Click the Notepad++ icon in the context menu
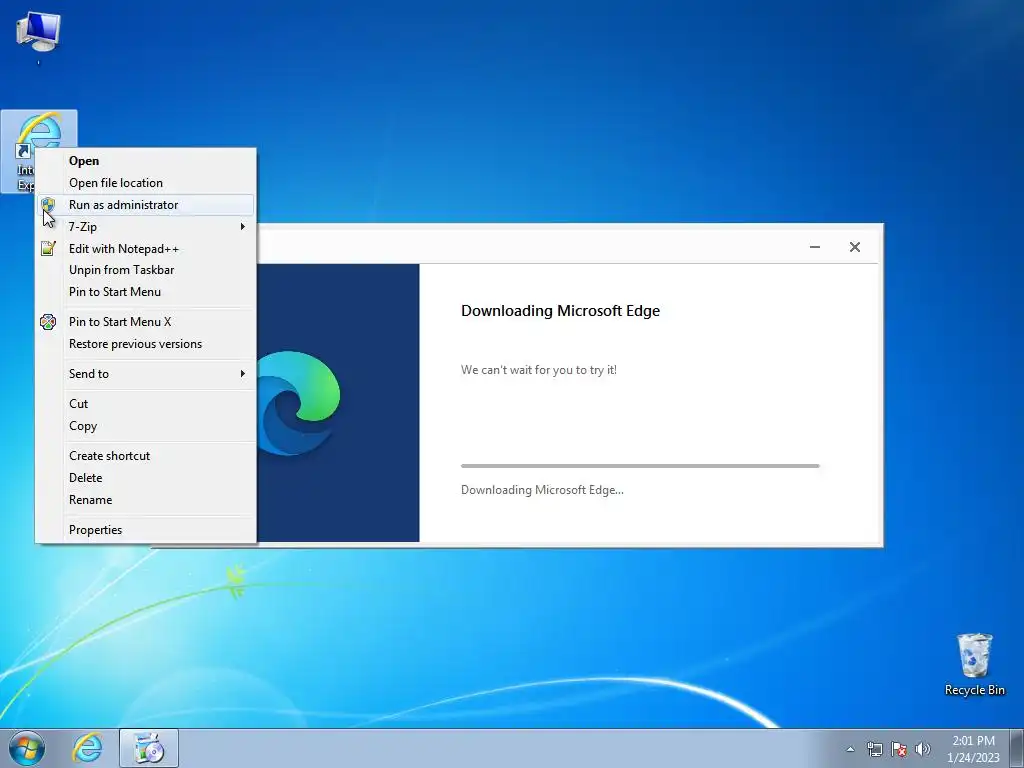This screenshot has width=1024, height=768. click(48, 248)
